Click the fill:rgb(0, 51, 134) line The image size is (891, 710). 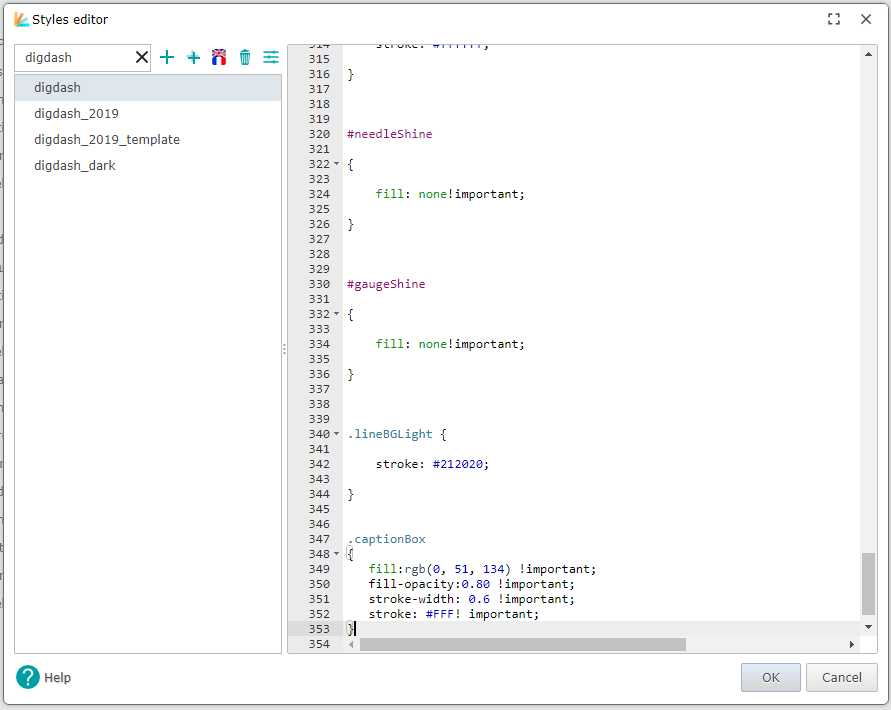click(482, 569)
